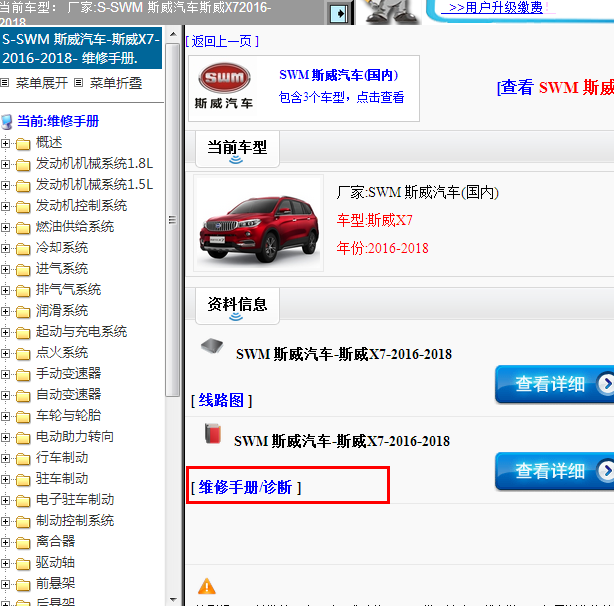The image size is (614, 606).
Task: Click the gray book icon above 线路图
Action: click(x=212, y=346)
